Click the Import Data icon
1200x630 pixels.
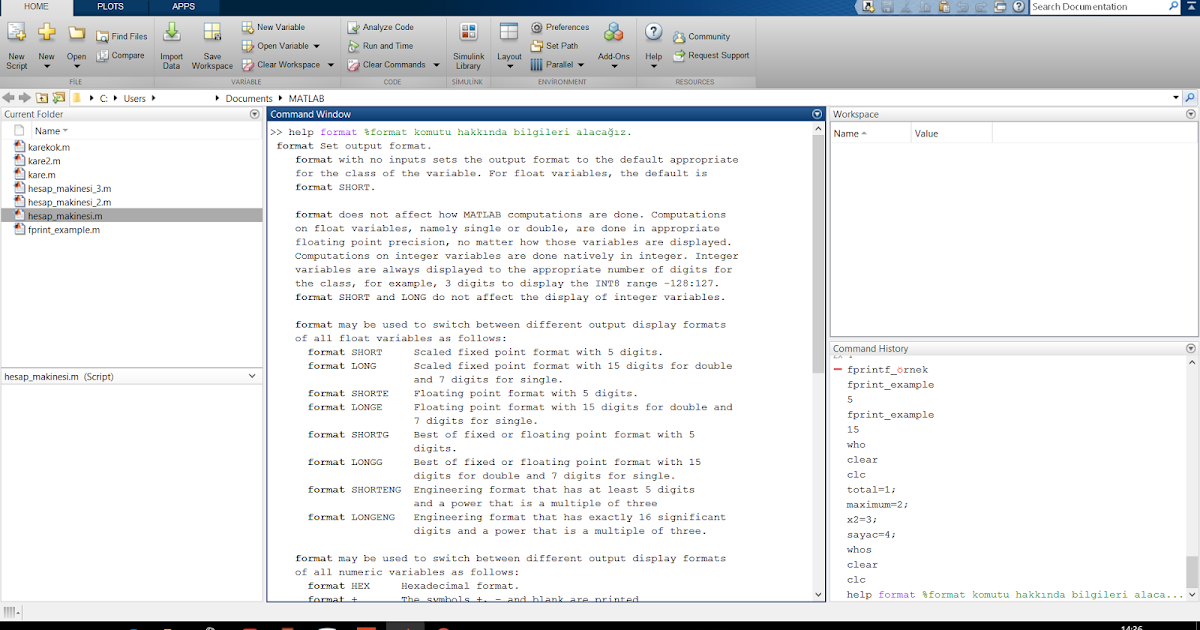coord(172,38)
